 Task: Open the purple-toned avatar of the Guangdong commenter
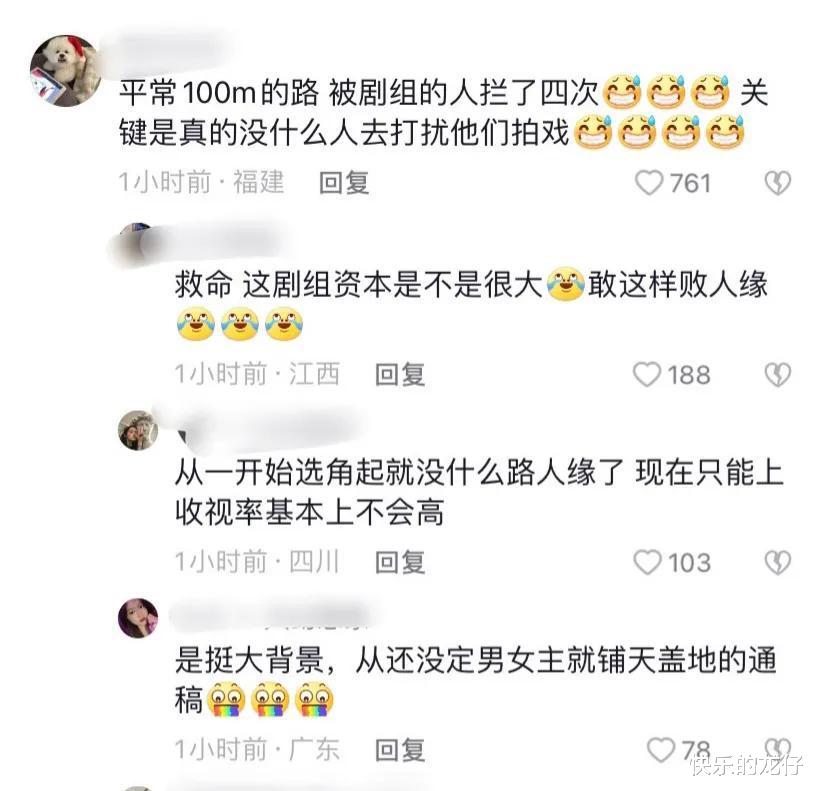pos(138,618)
